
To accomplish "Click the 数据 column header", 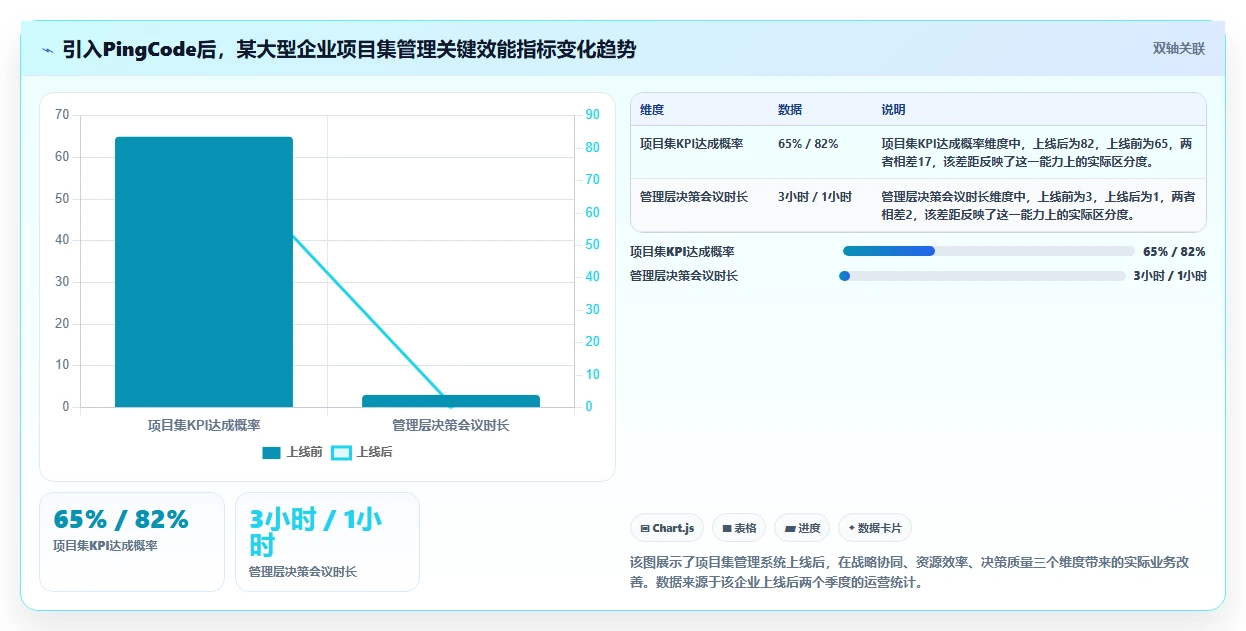I will 790,109.
